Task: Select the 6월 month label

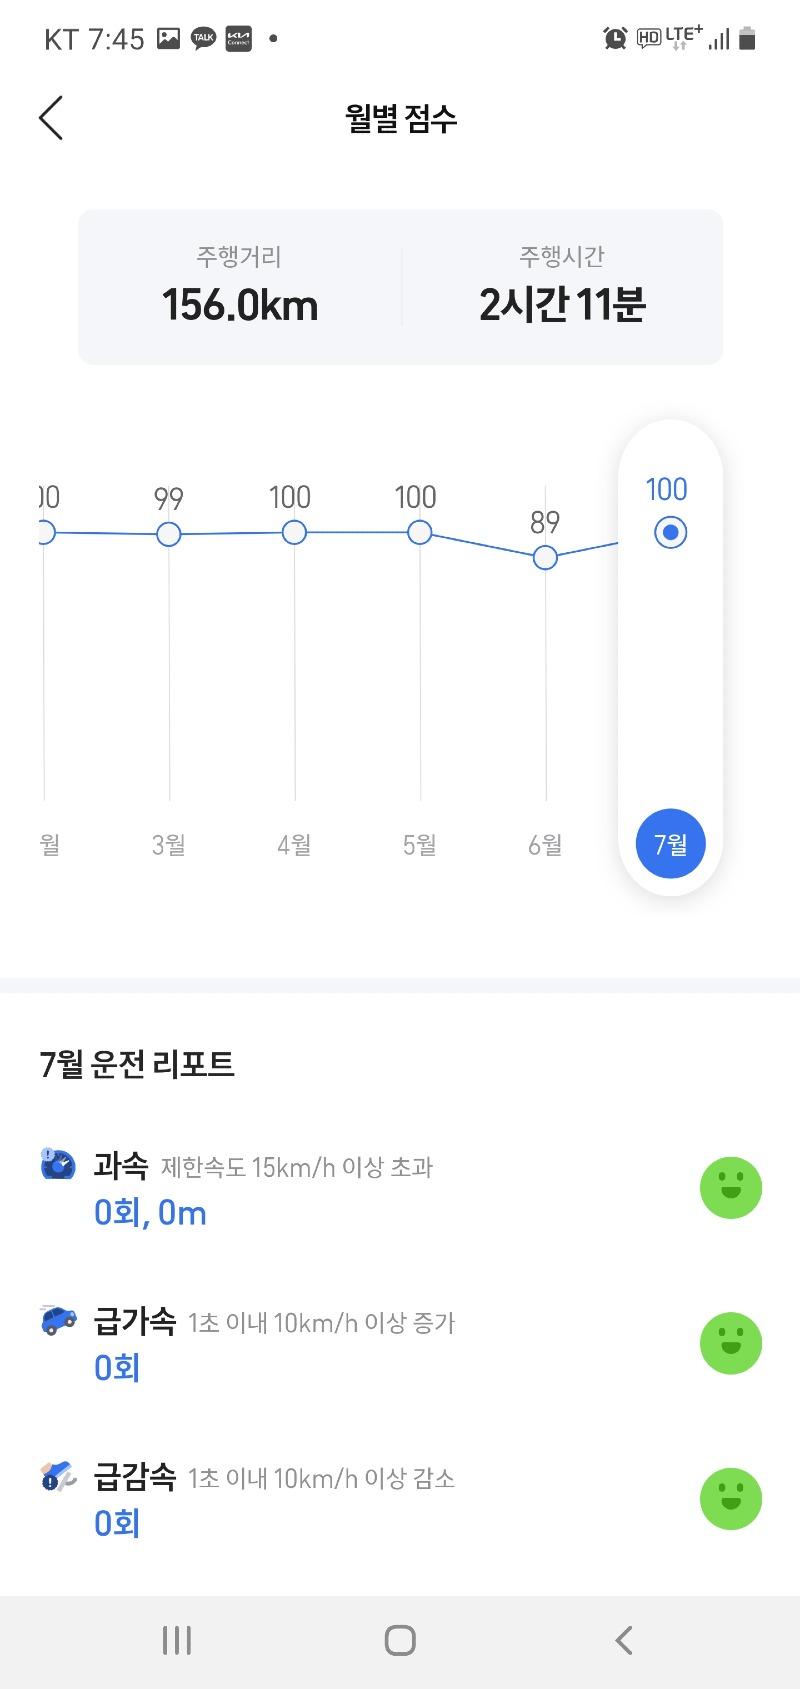Action: (x=545, y=845)
